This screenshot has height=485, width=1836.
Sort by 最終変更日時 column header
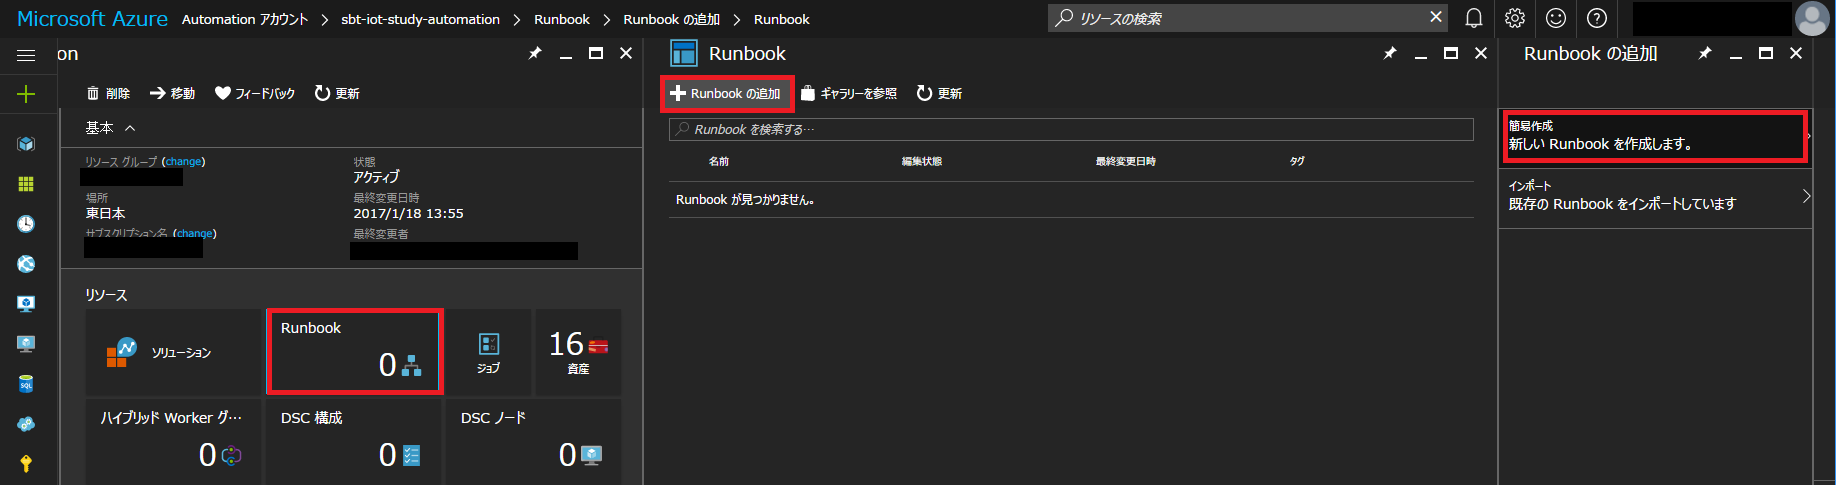pyautogui.click(x=1126, y=161)
